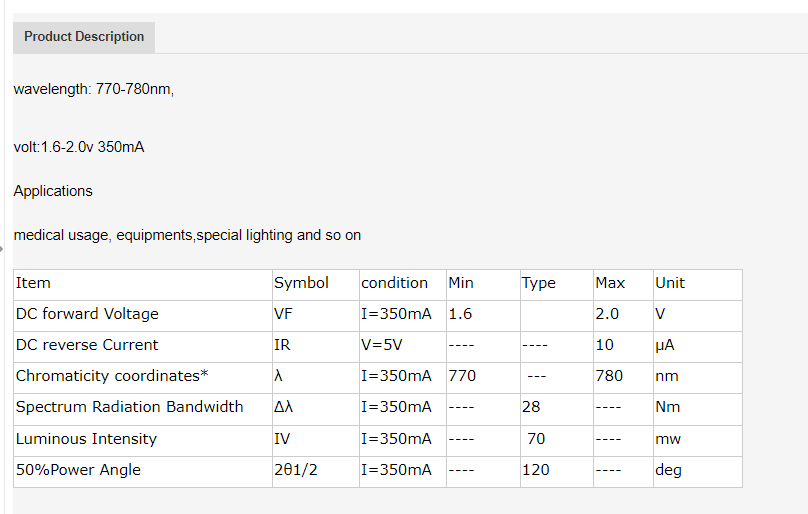This screenshot has height=514, width=808.
Task: Click the medical usage description line
Action: click(x=187, y=235)
